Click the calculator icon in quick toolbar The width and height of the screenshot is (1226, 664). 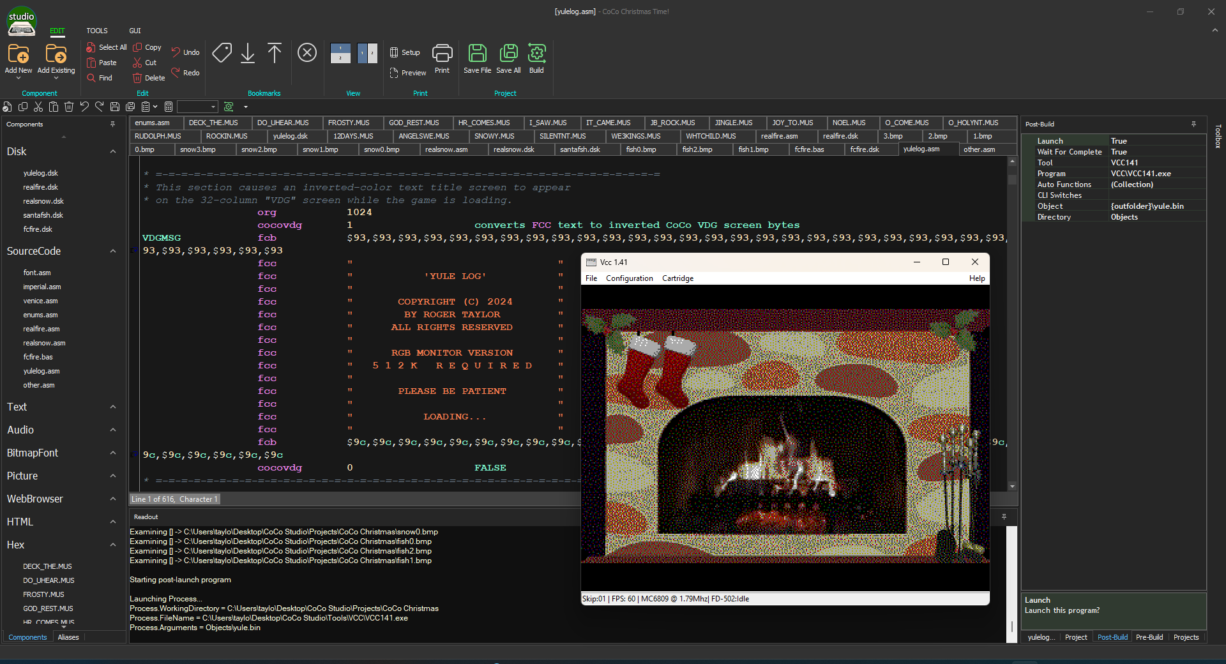coord(169,106)
